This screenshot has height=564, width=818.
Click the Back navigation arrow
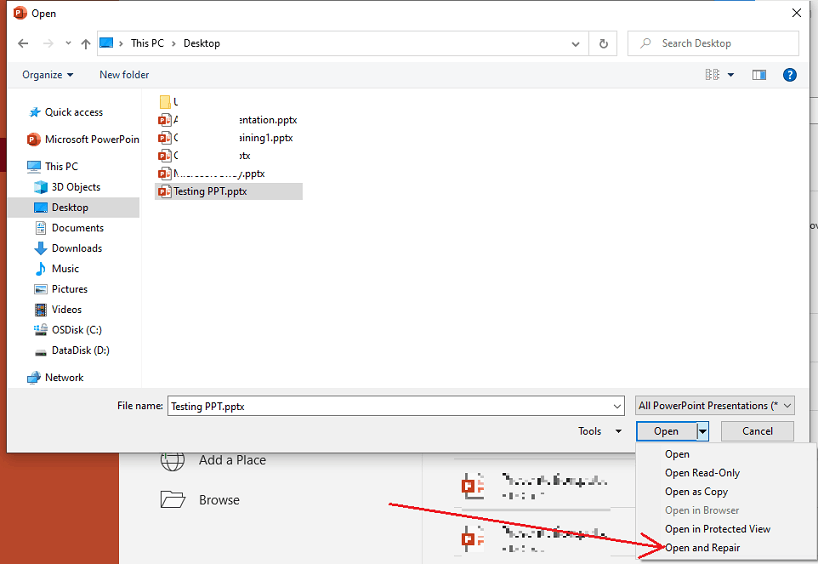[x=23, y=44]
